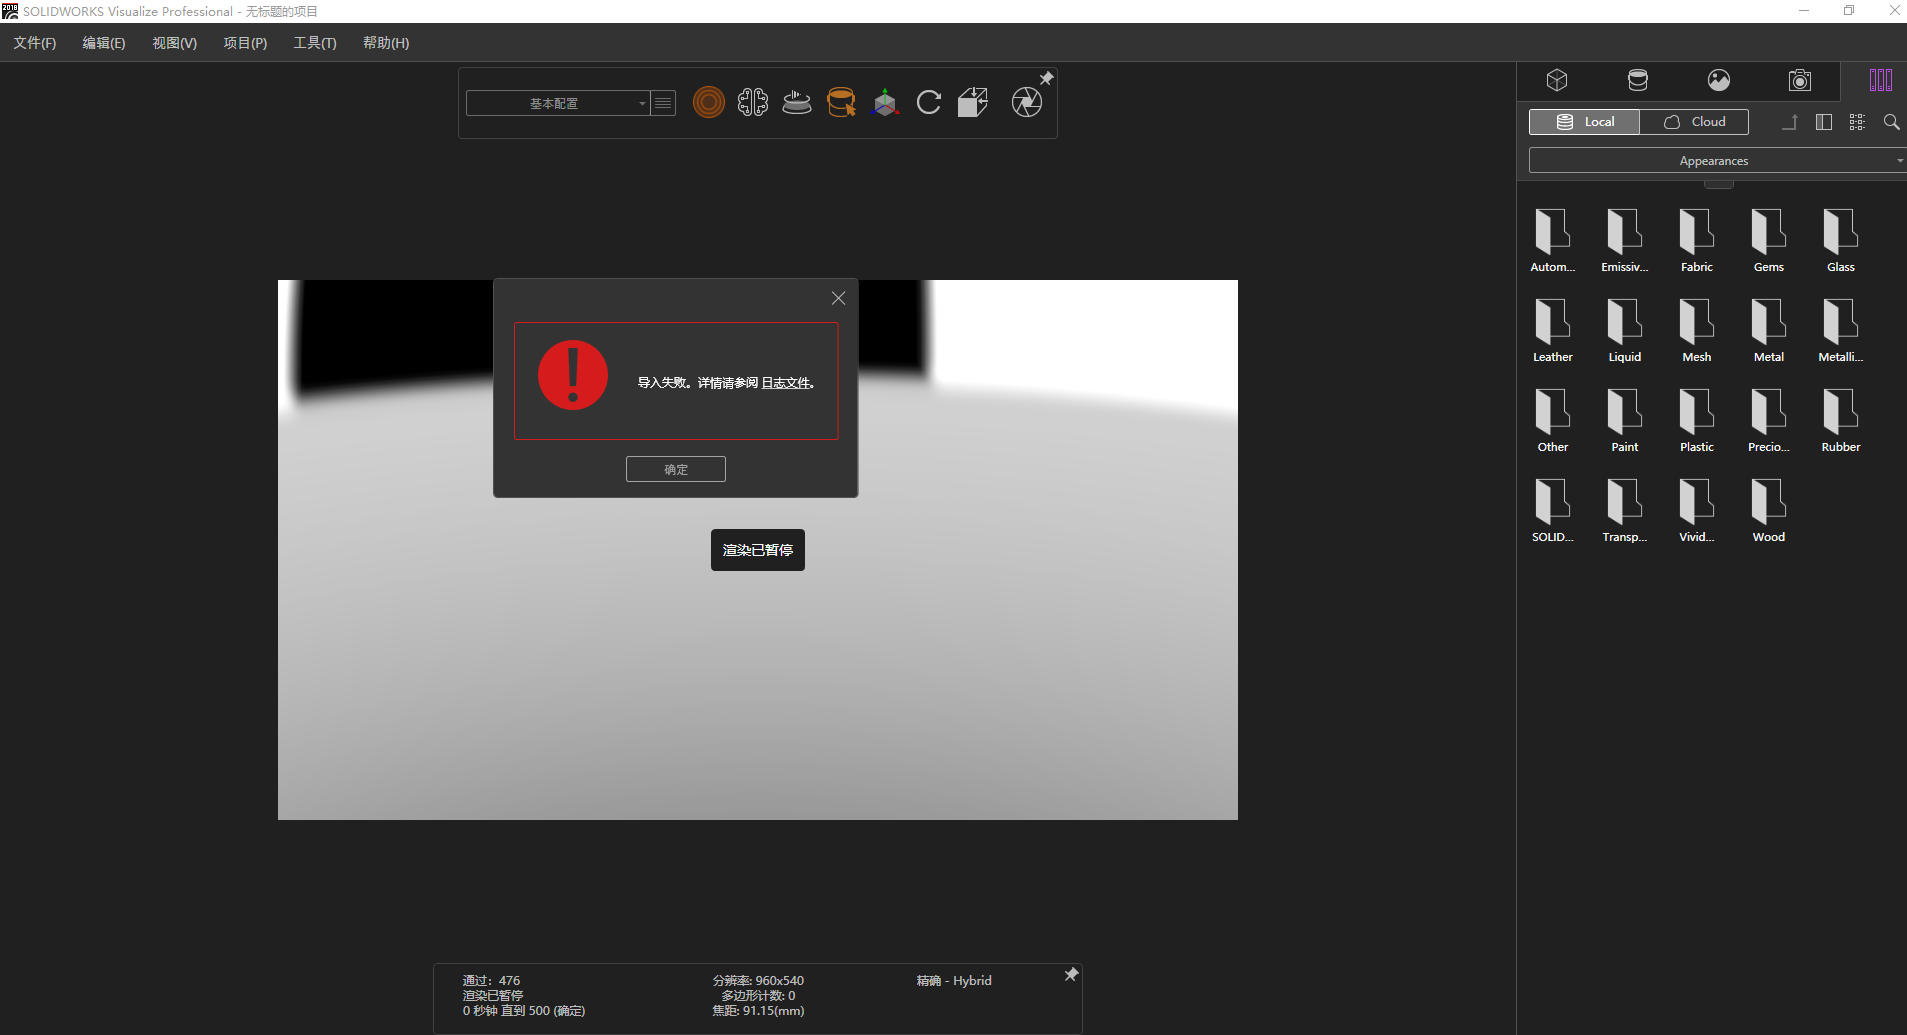Open the Glass appearance folder
The width and height of the screenshot is (1907, 1035).
[x=1841, y=241]
